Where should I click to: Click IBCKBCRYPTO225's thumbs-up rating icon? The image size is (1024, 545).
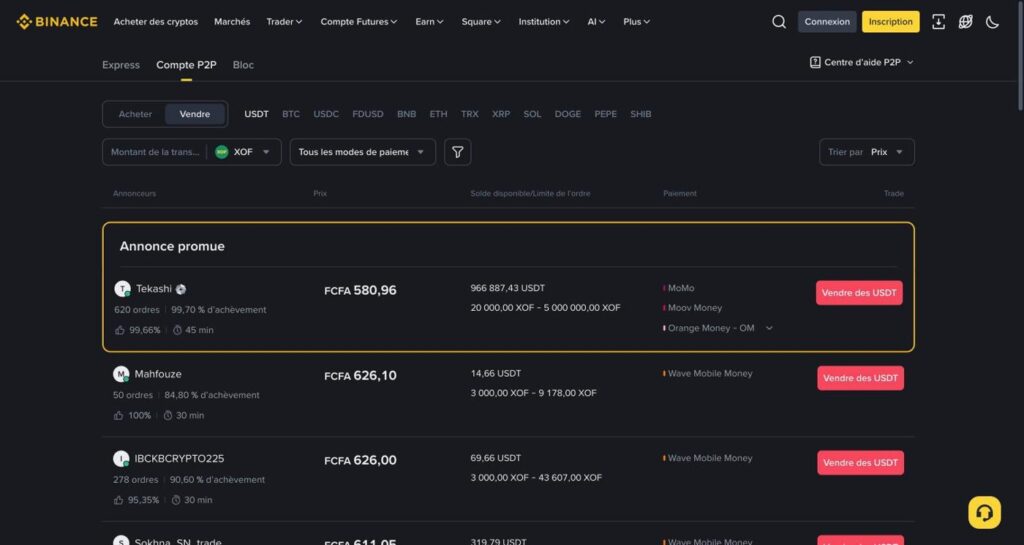point(118,500)
